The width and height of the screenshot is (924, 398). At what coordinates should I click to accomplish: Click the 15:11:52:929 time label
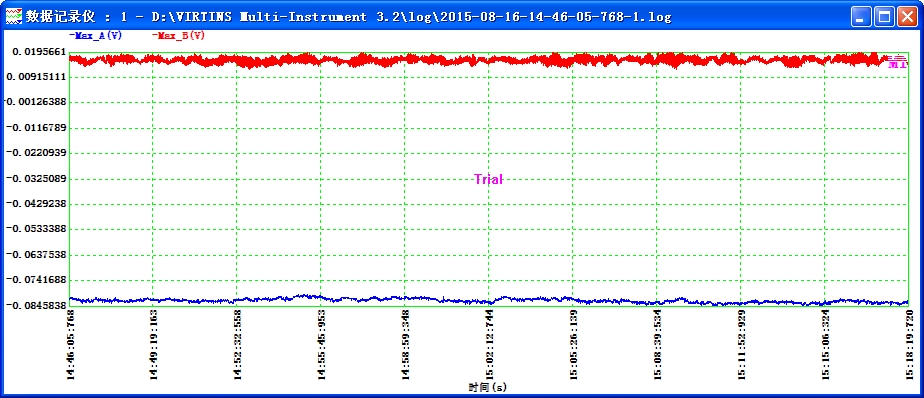742,344
